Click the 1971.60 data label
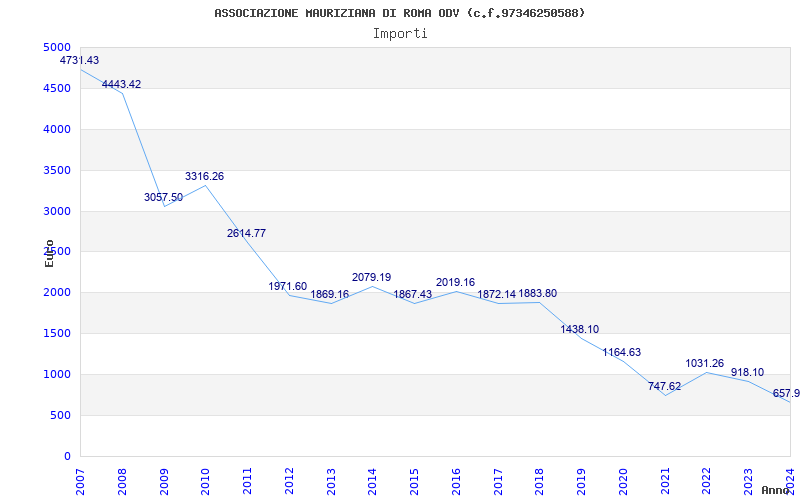This screenshot has width=800, height=500. pos(288,286)
